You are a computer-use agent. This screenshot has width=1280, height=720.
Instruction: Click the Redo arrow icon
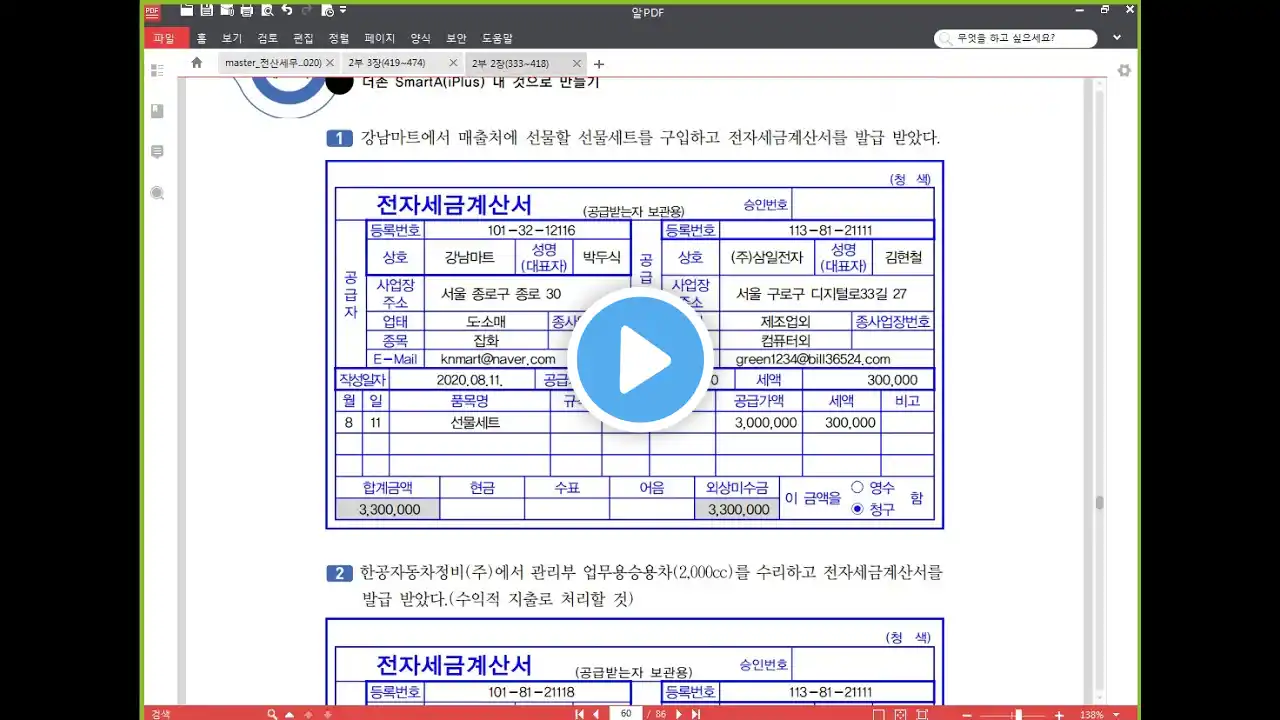pyautogui.click(x=307, y=10)
